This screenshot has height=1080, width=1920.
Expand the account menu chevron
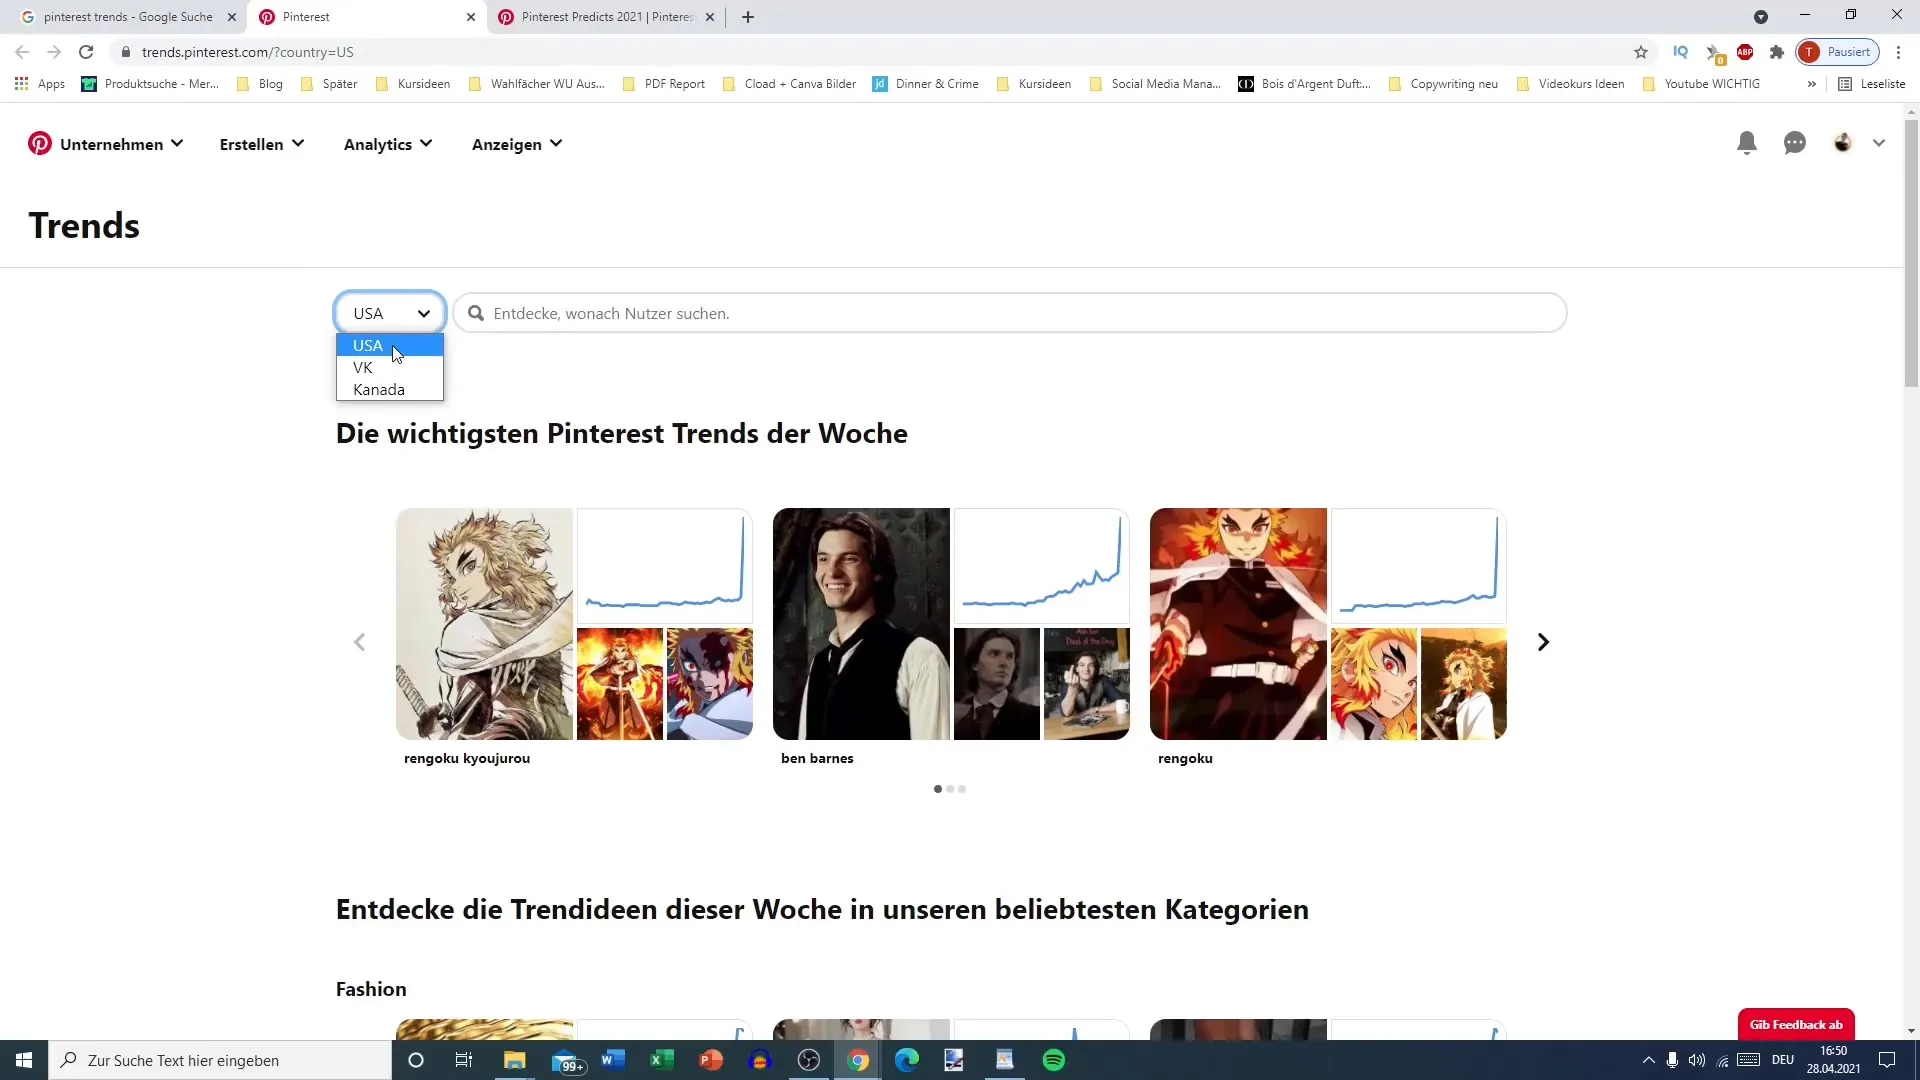pyautogui.click(x=1879, y=143)
